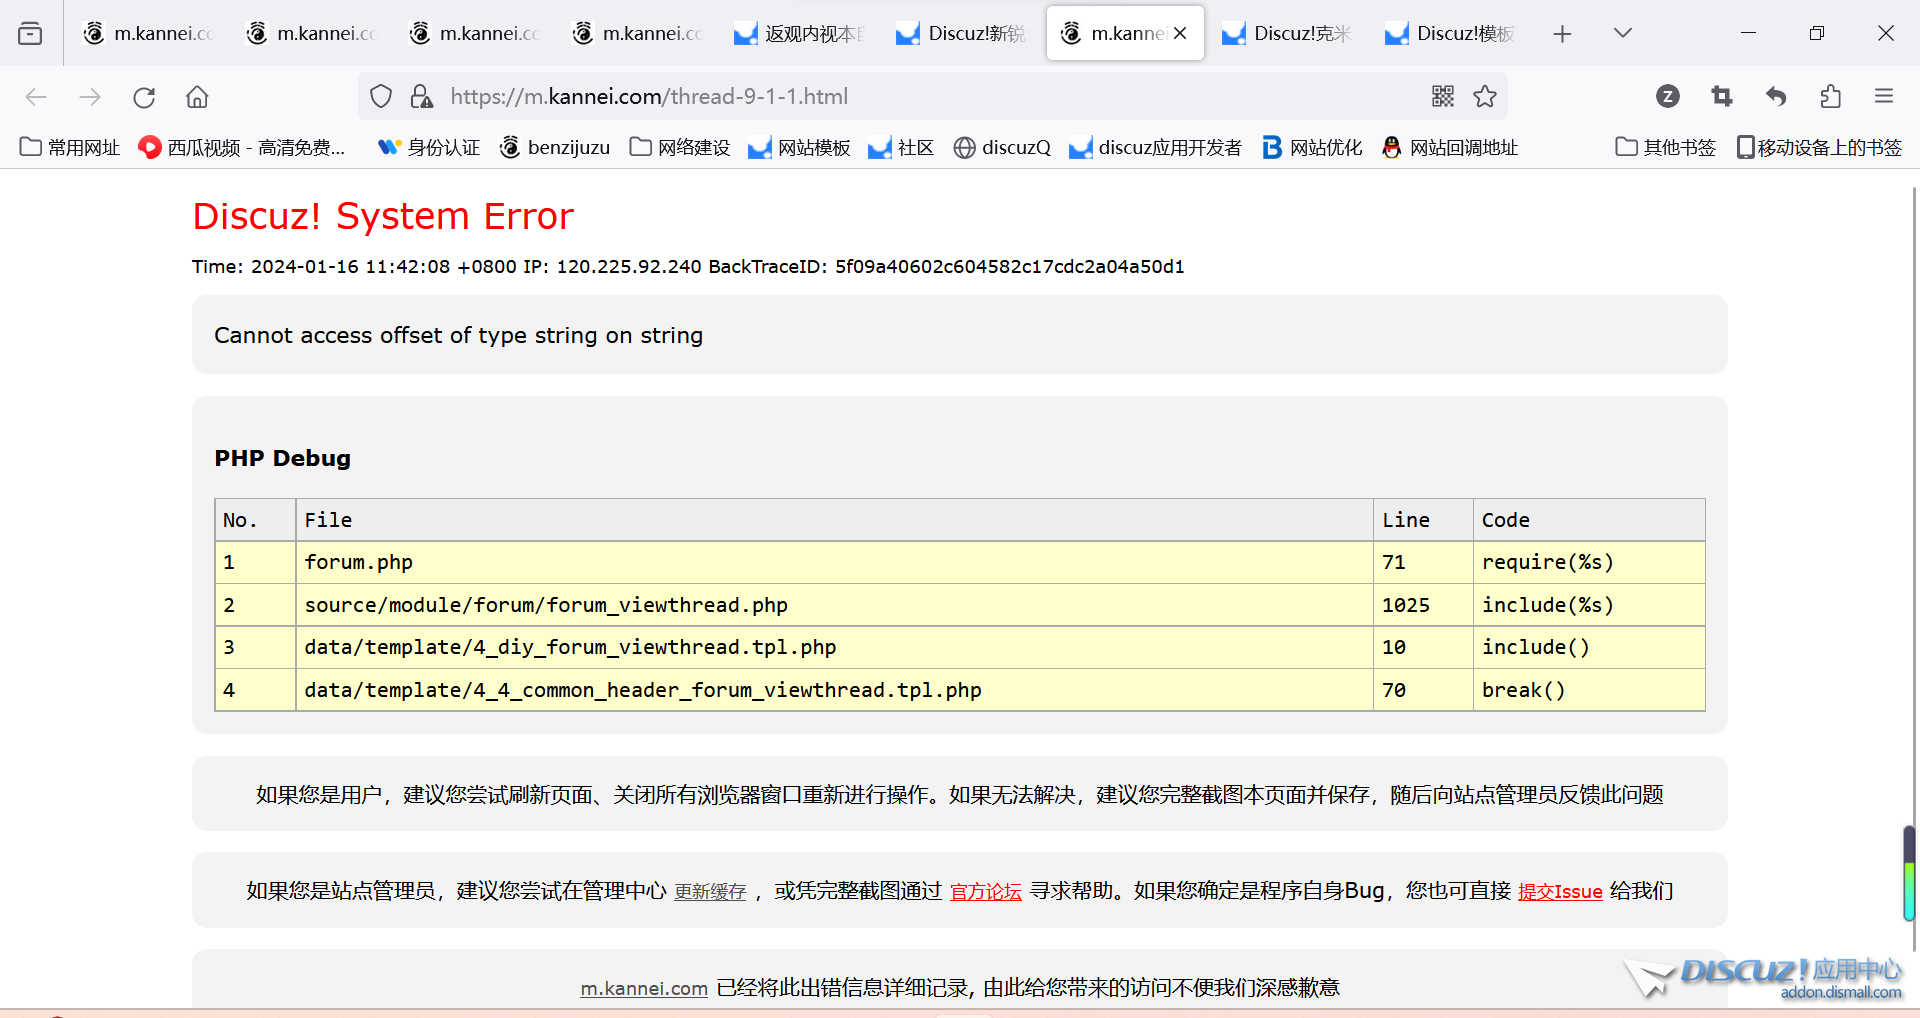Viewport: 1920px width, 1018px height.
Task: Open the recent browsing view icon
Action: 30,33
